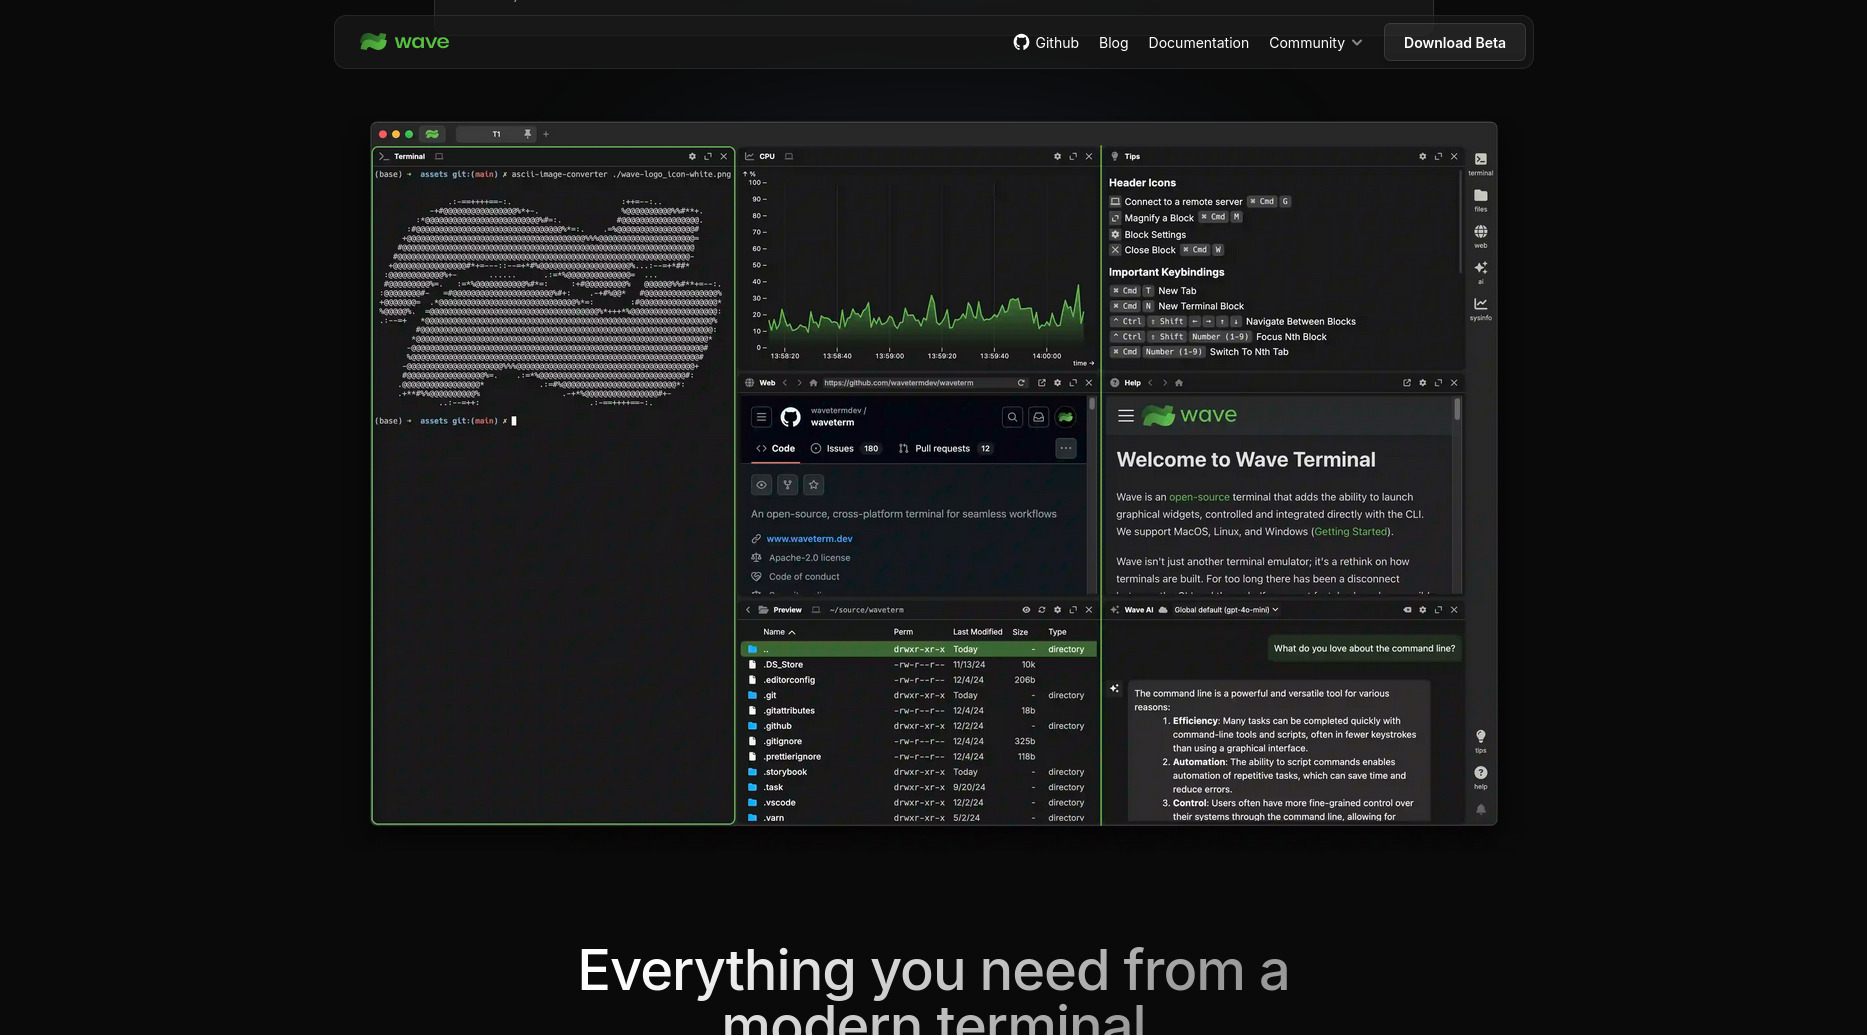Click the Wave logo in the site header
The image size is (1867, 1035).
405,42
